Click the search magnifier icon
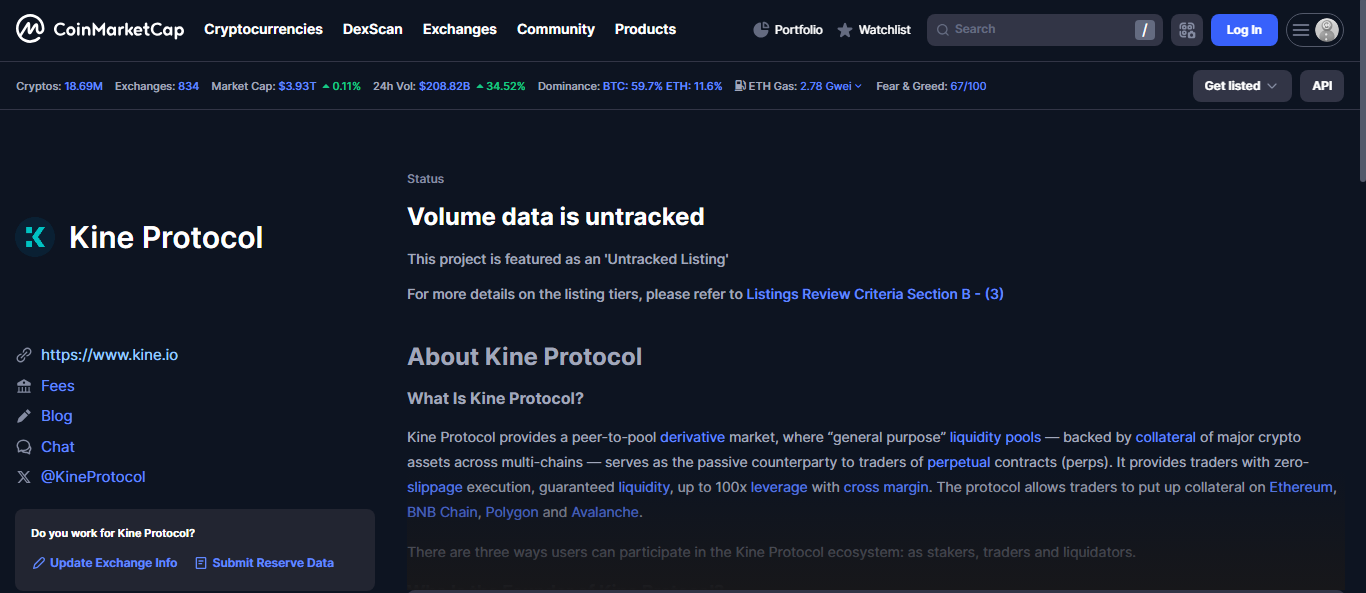 point(943,30)
